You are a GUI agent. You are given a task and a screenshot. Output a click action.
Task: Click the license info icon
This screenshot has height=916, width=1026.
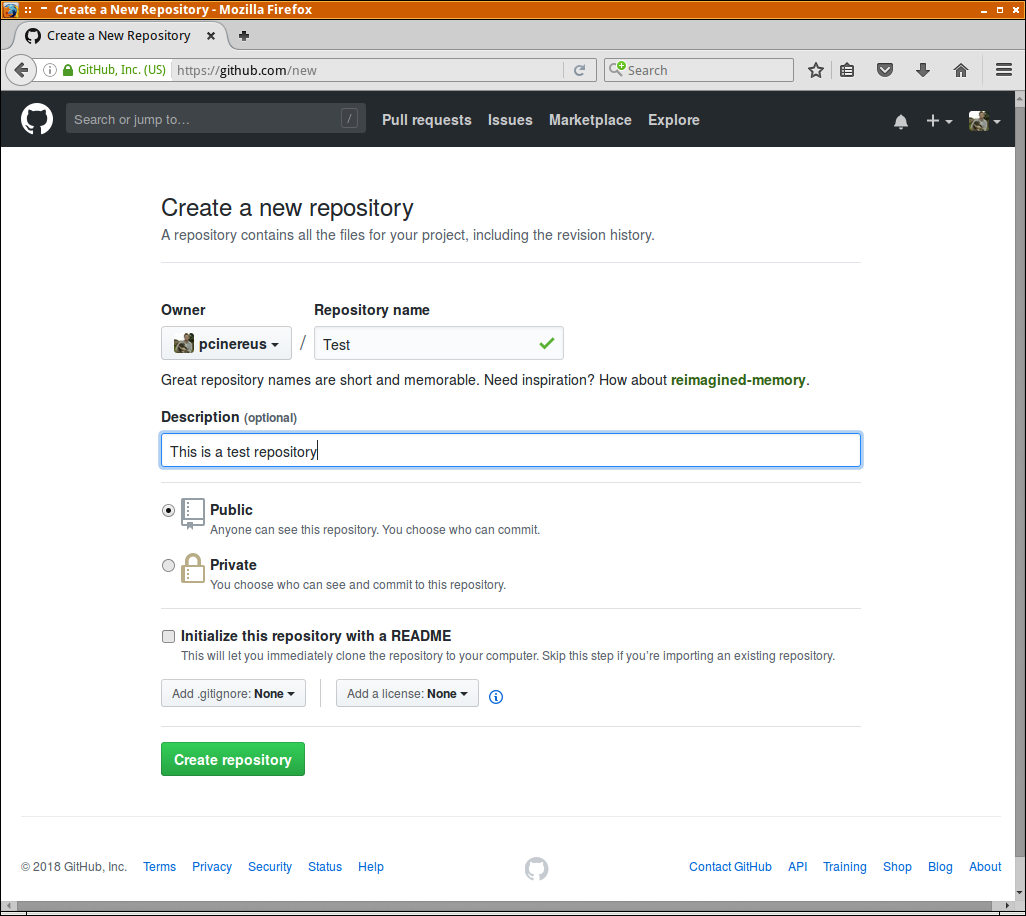496,697
